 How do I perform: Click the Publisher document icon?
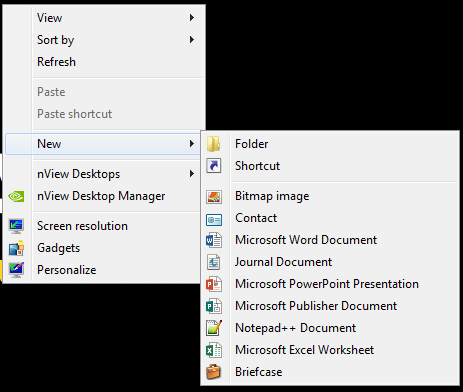(214, 306)
